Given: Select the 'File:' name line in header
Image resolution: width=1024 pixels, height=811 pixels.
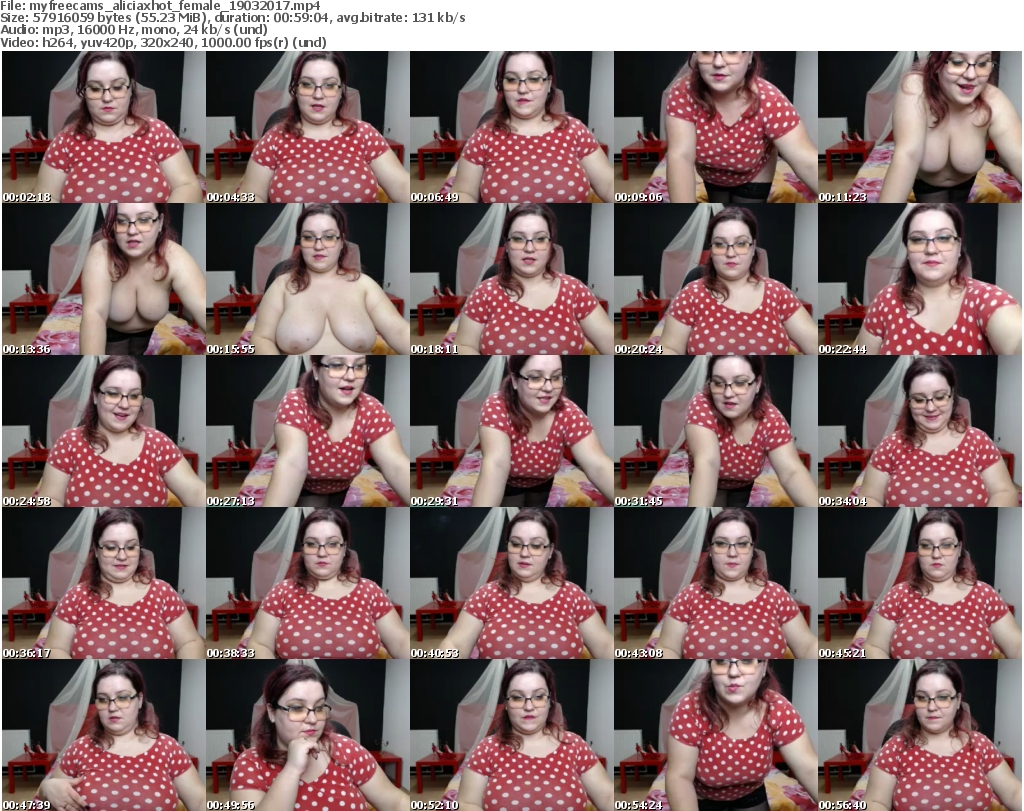Looking at the screenshot, I should [x=160, y=6].
